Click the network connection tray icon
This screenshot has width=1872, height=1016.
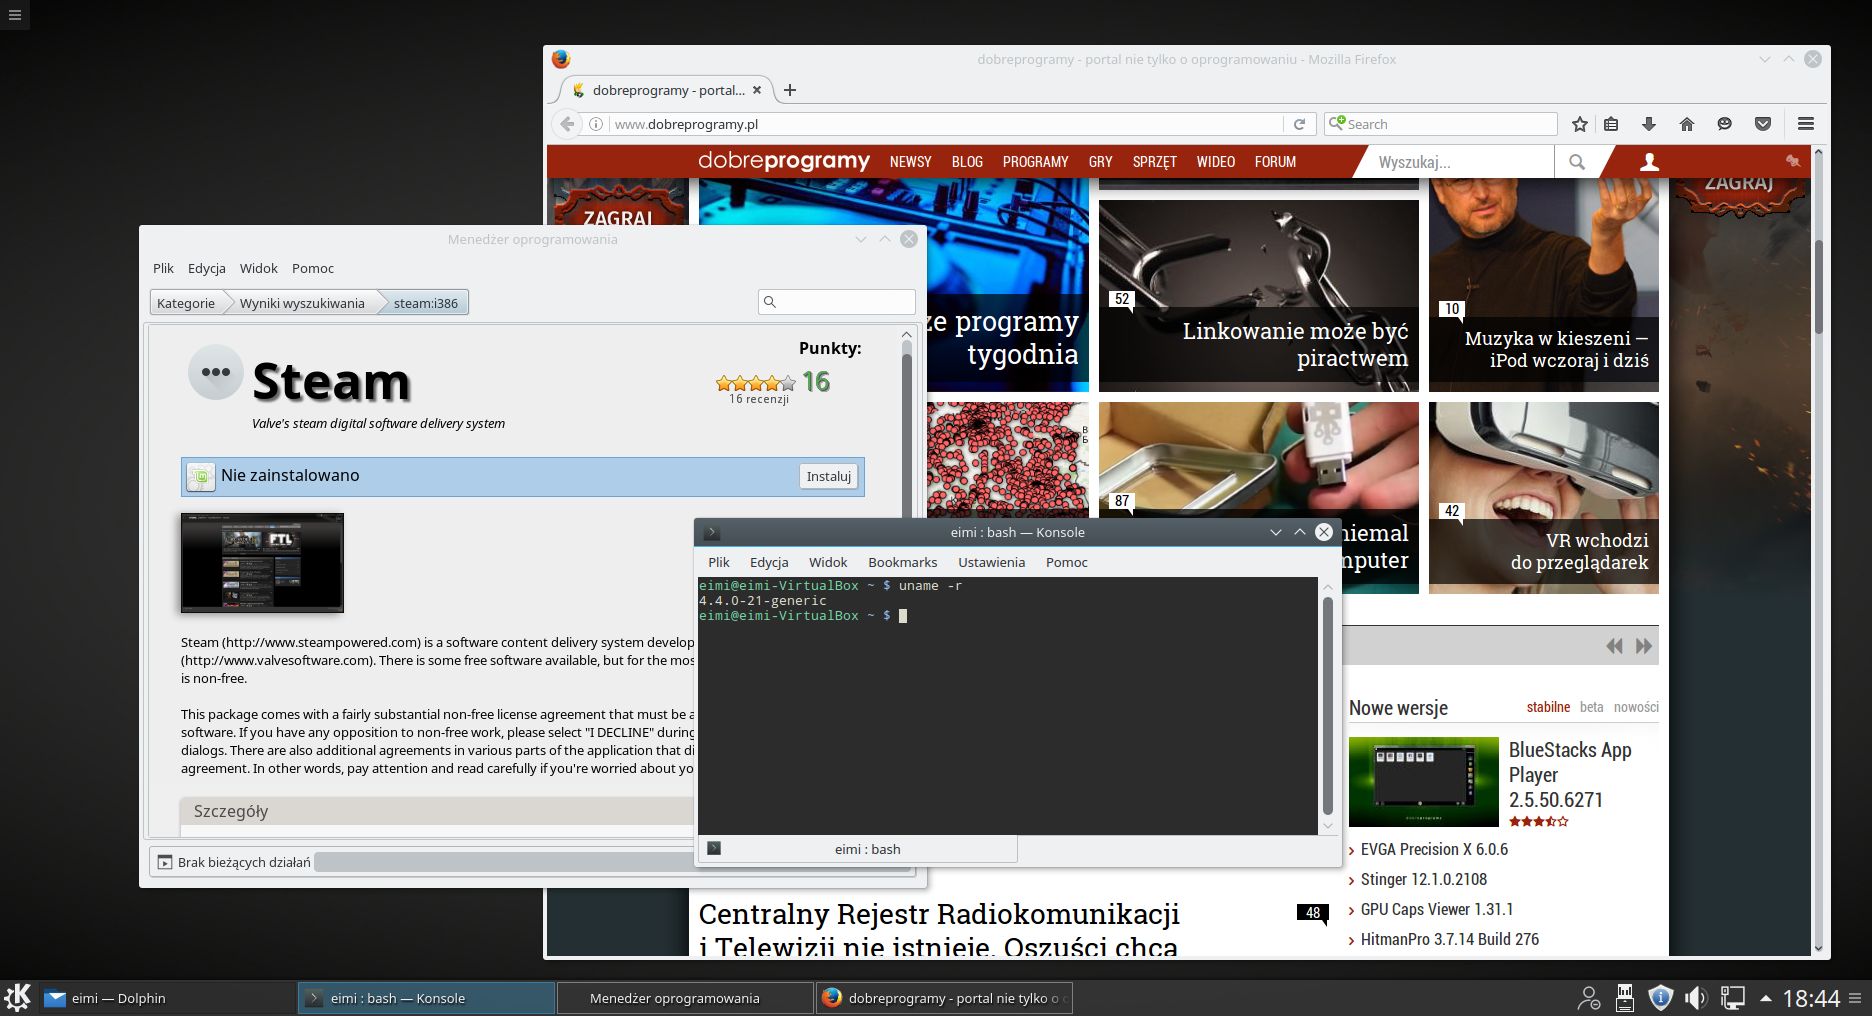tap(1732, 998)
